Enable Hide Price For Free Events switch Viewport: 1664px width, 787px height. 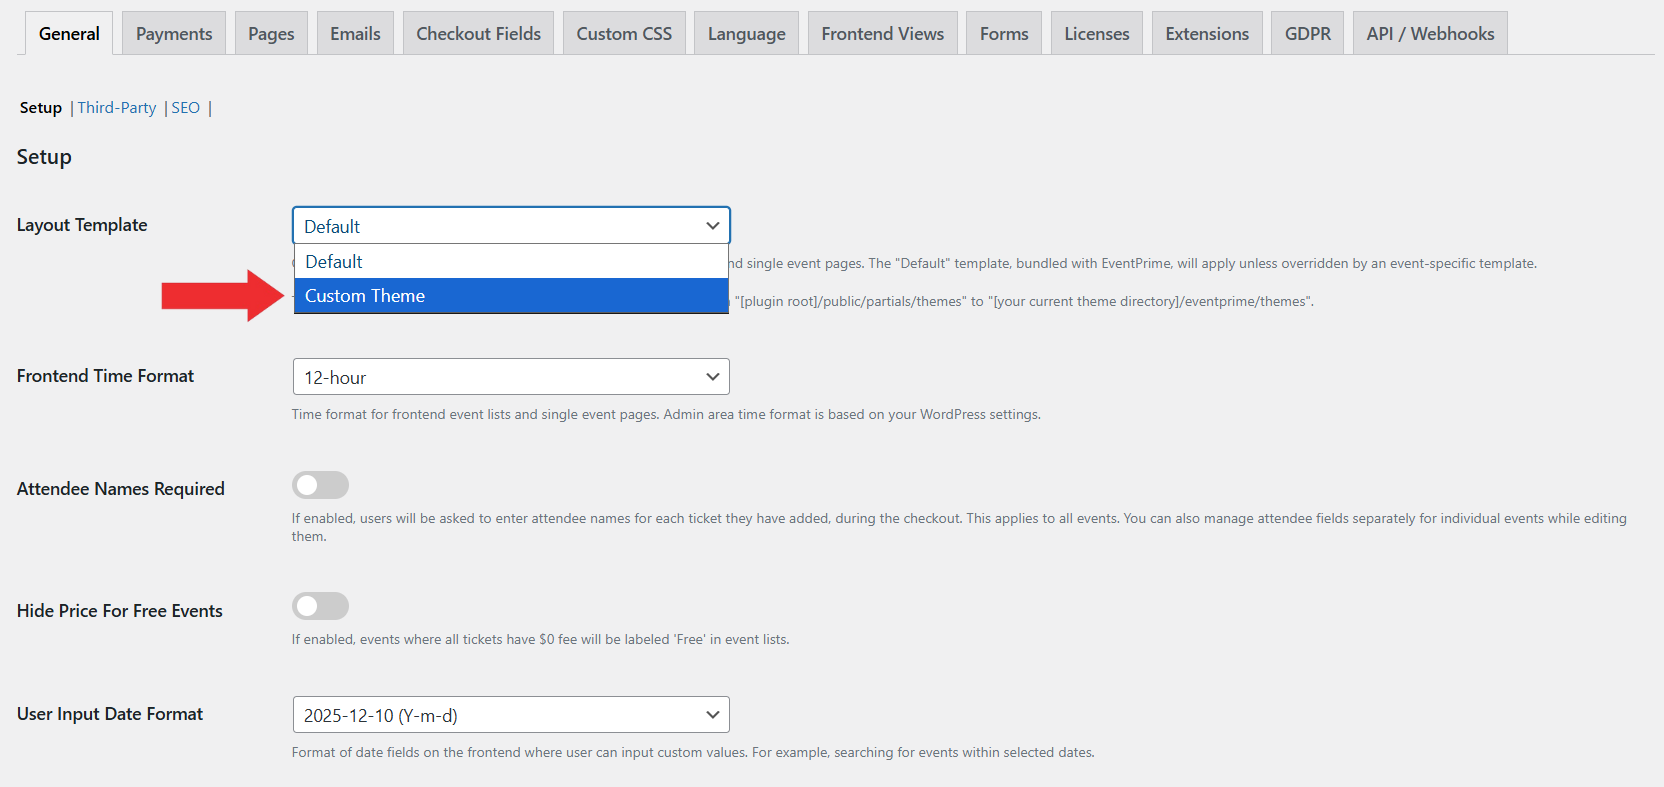(x=320, y=606)
